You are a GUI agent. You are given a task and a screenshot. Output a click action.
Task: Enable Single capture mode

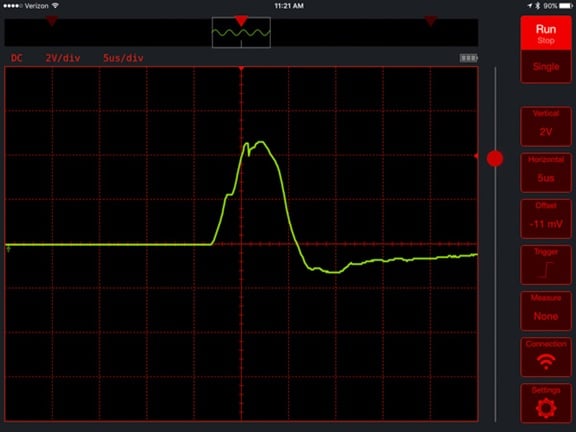(546, 67)
